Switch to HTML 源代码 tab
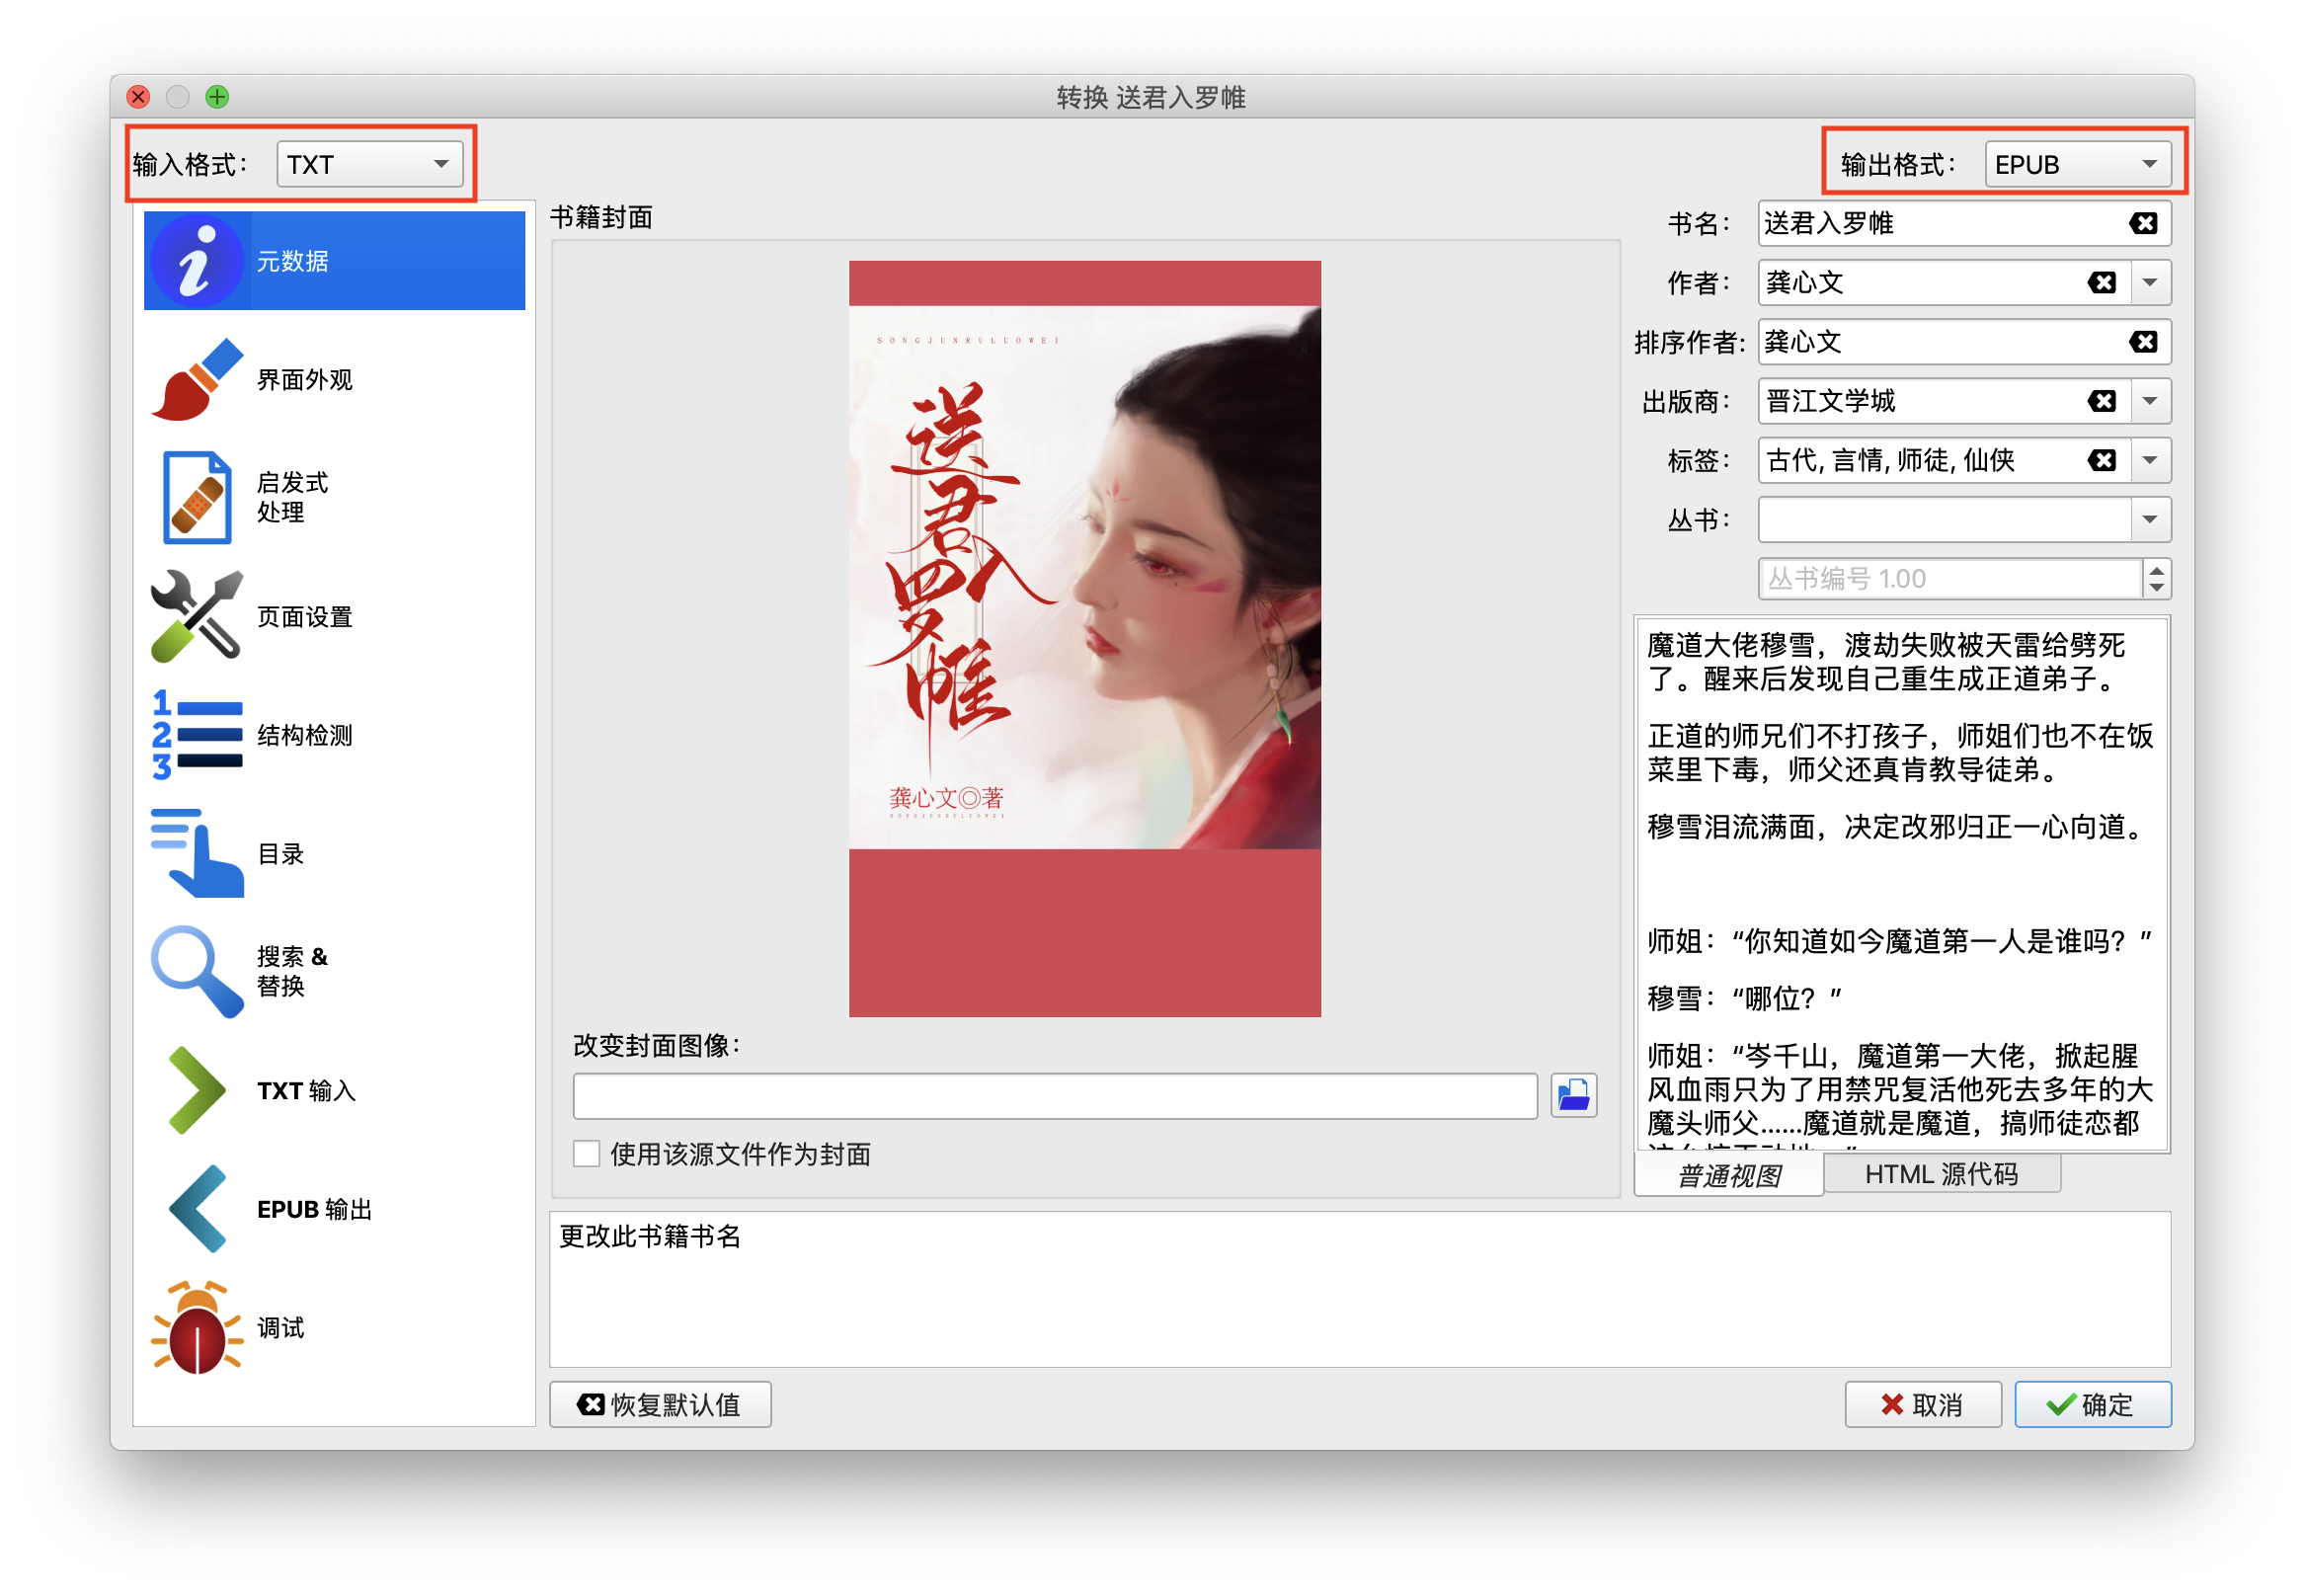This screenshot has width=2305, height=1596. tap(1941, 1174)
